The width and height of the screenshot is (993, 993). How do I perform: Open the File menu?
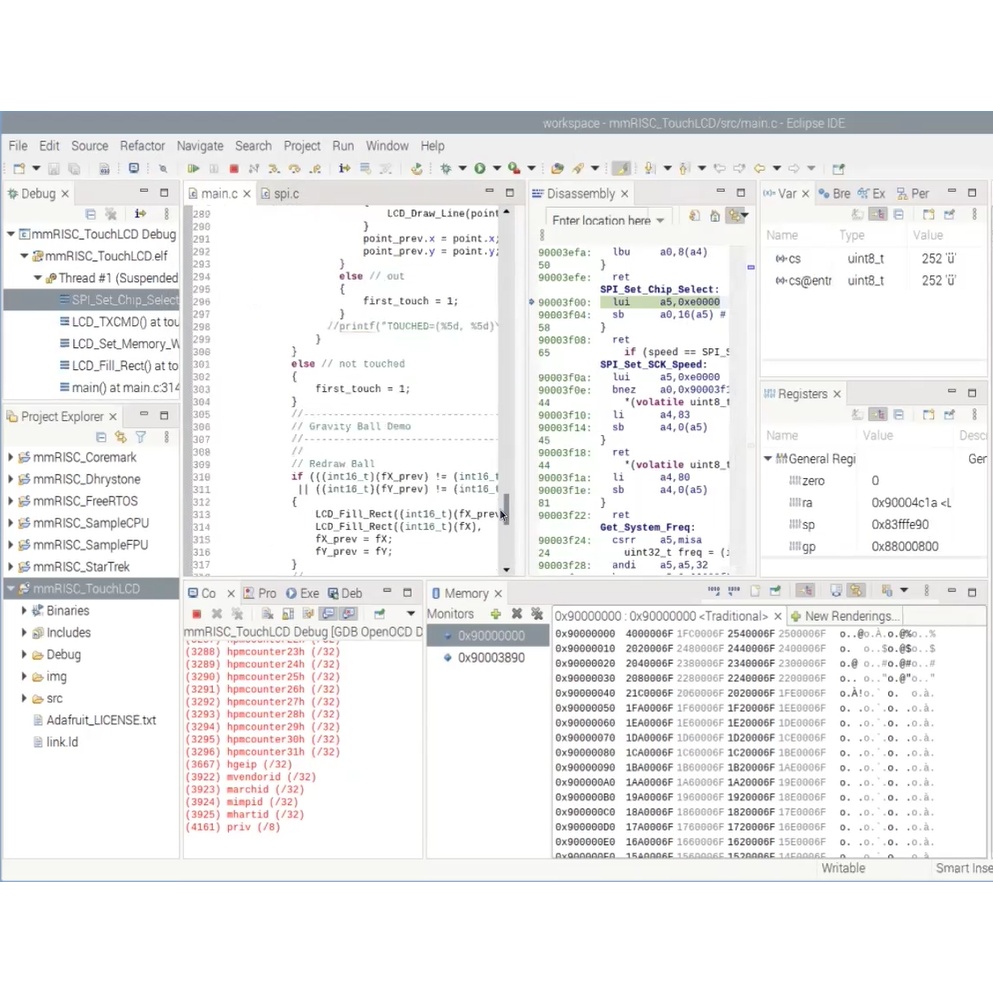[x=18, y=146]
